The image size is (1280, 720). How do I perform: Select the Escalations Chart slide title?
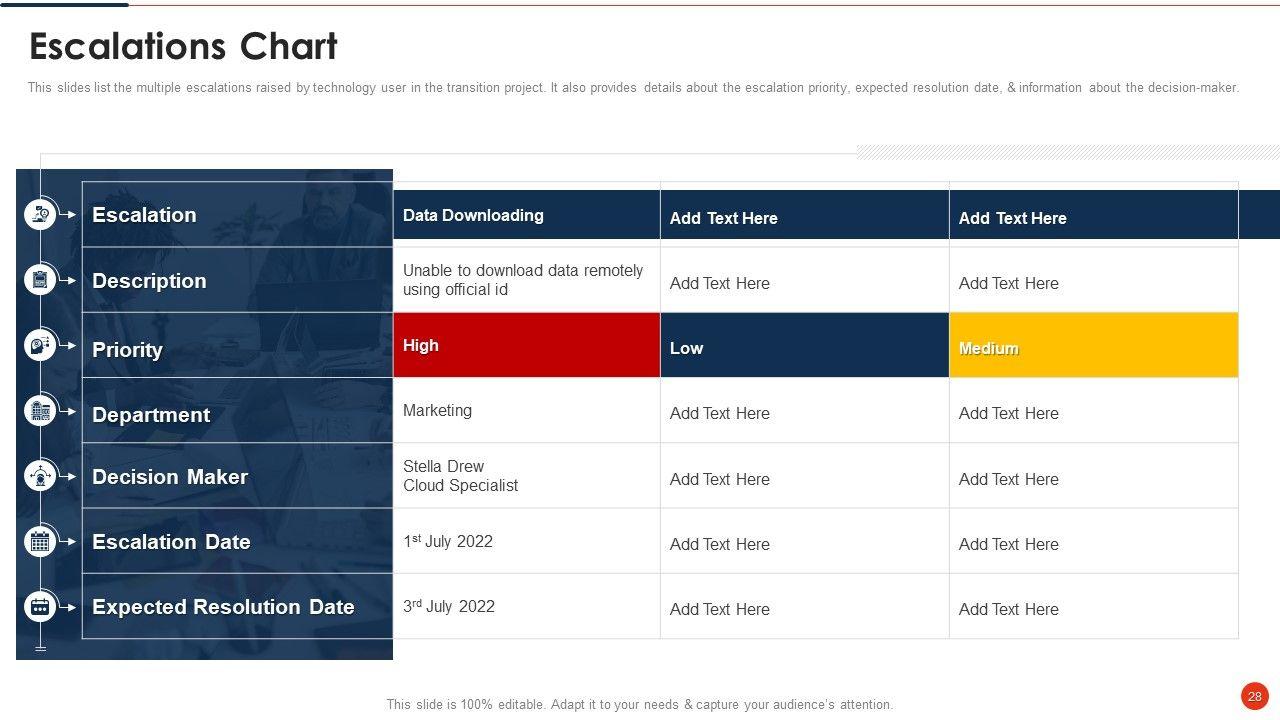[x=183, y=47]
